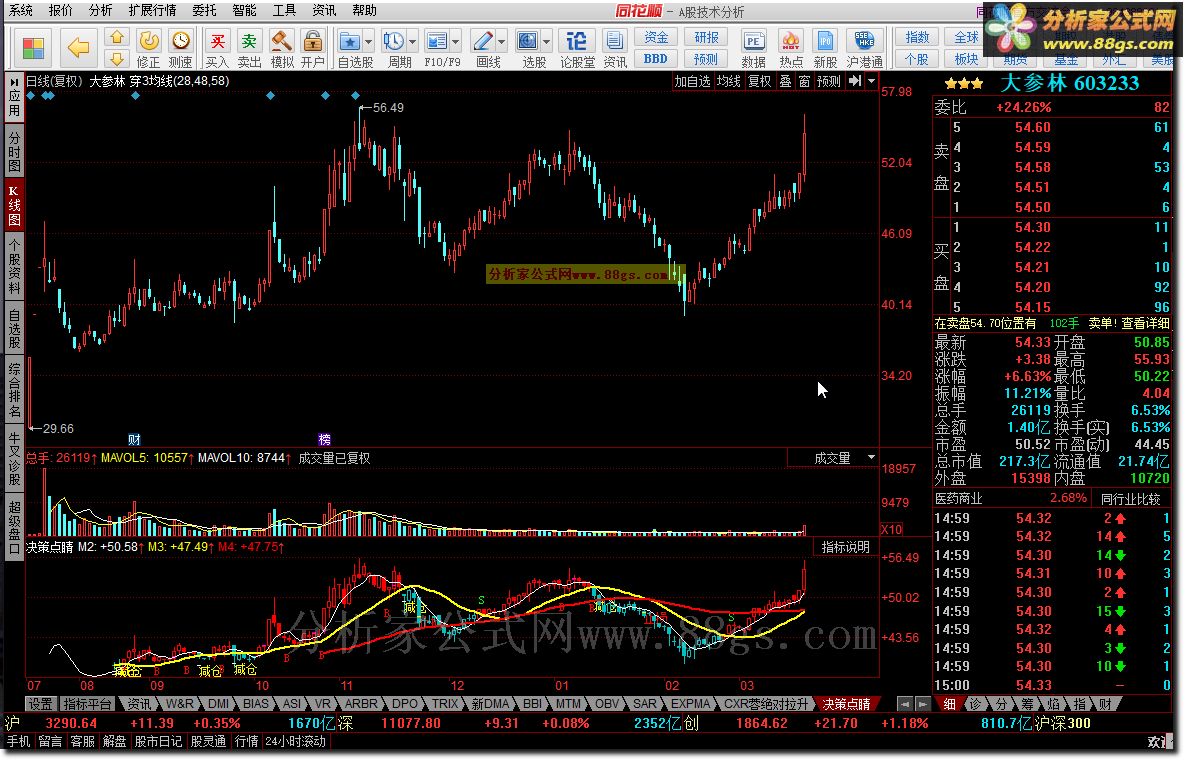Toggle the 复权 price adjustment button
This screenshot has height=760, width=1185.
click(x=760, y=81)
